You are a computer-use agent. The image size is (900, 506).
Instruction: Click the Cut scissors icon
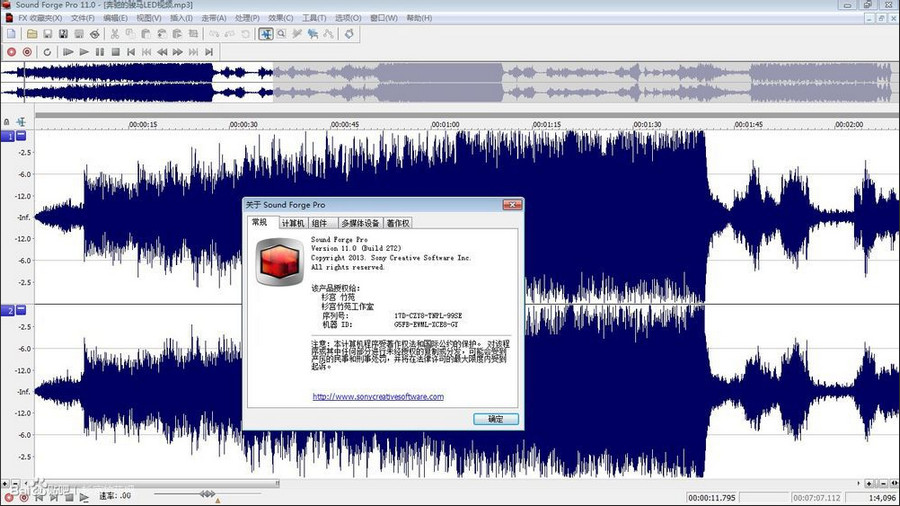coord(115,34)
